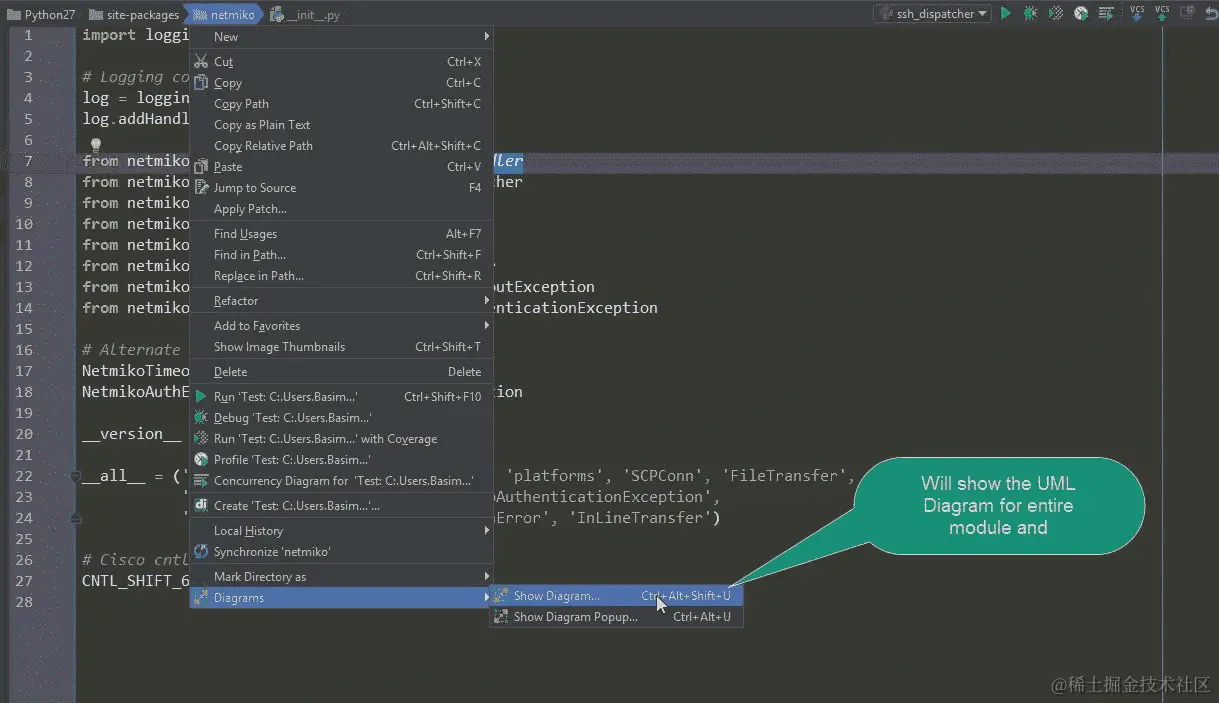Select Concurrency Diagram for Test entry

click(342, 481)
